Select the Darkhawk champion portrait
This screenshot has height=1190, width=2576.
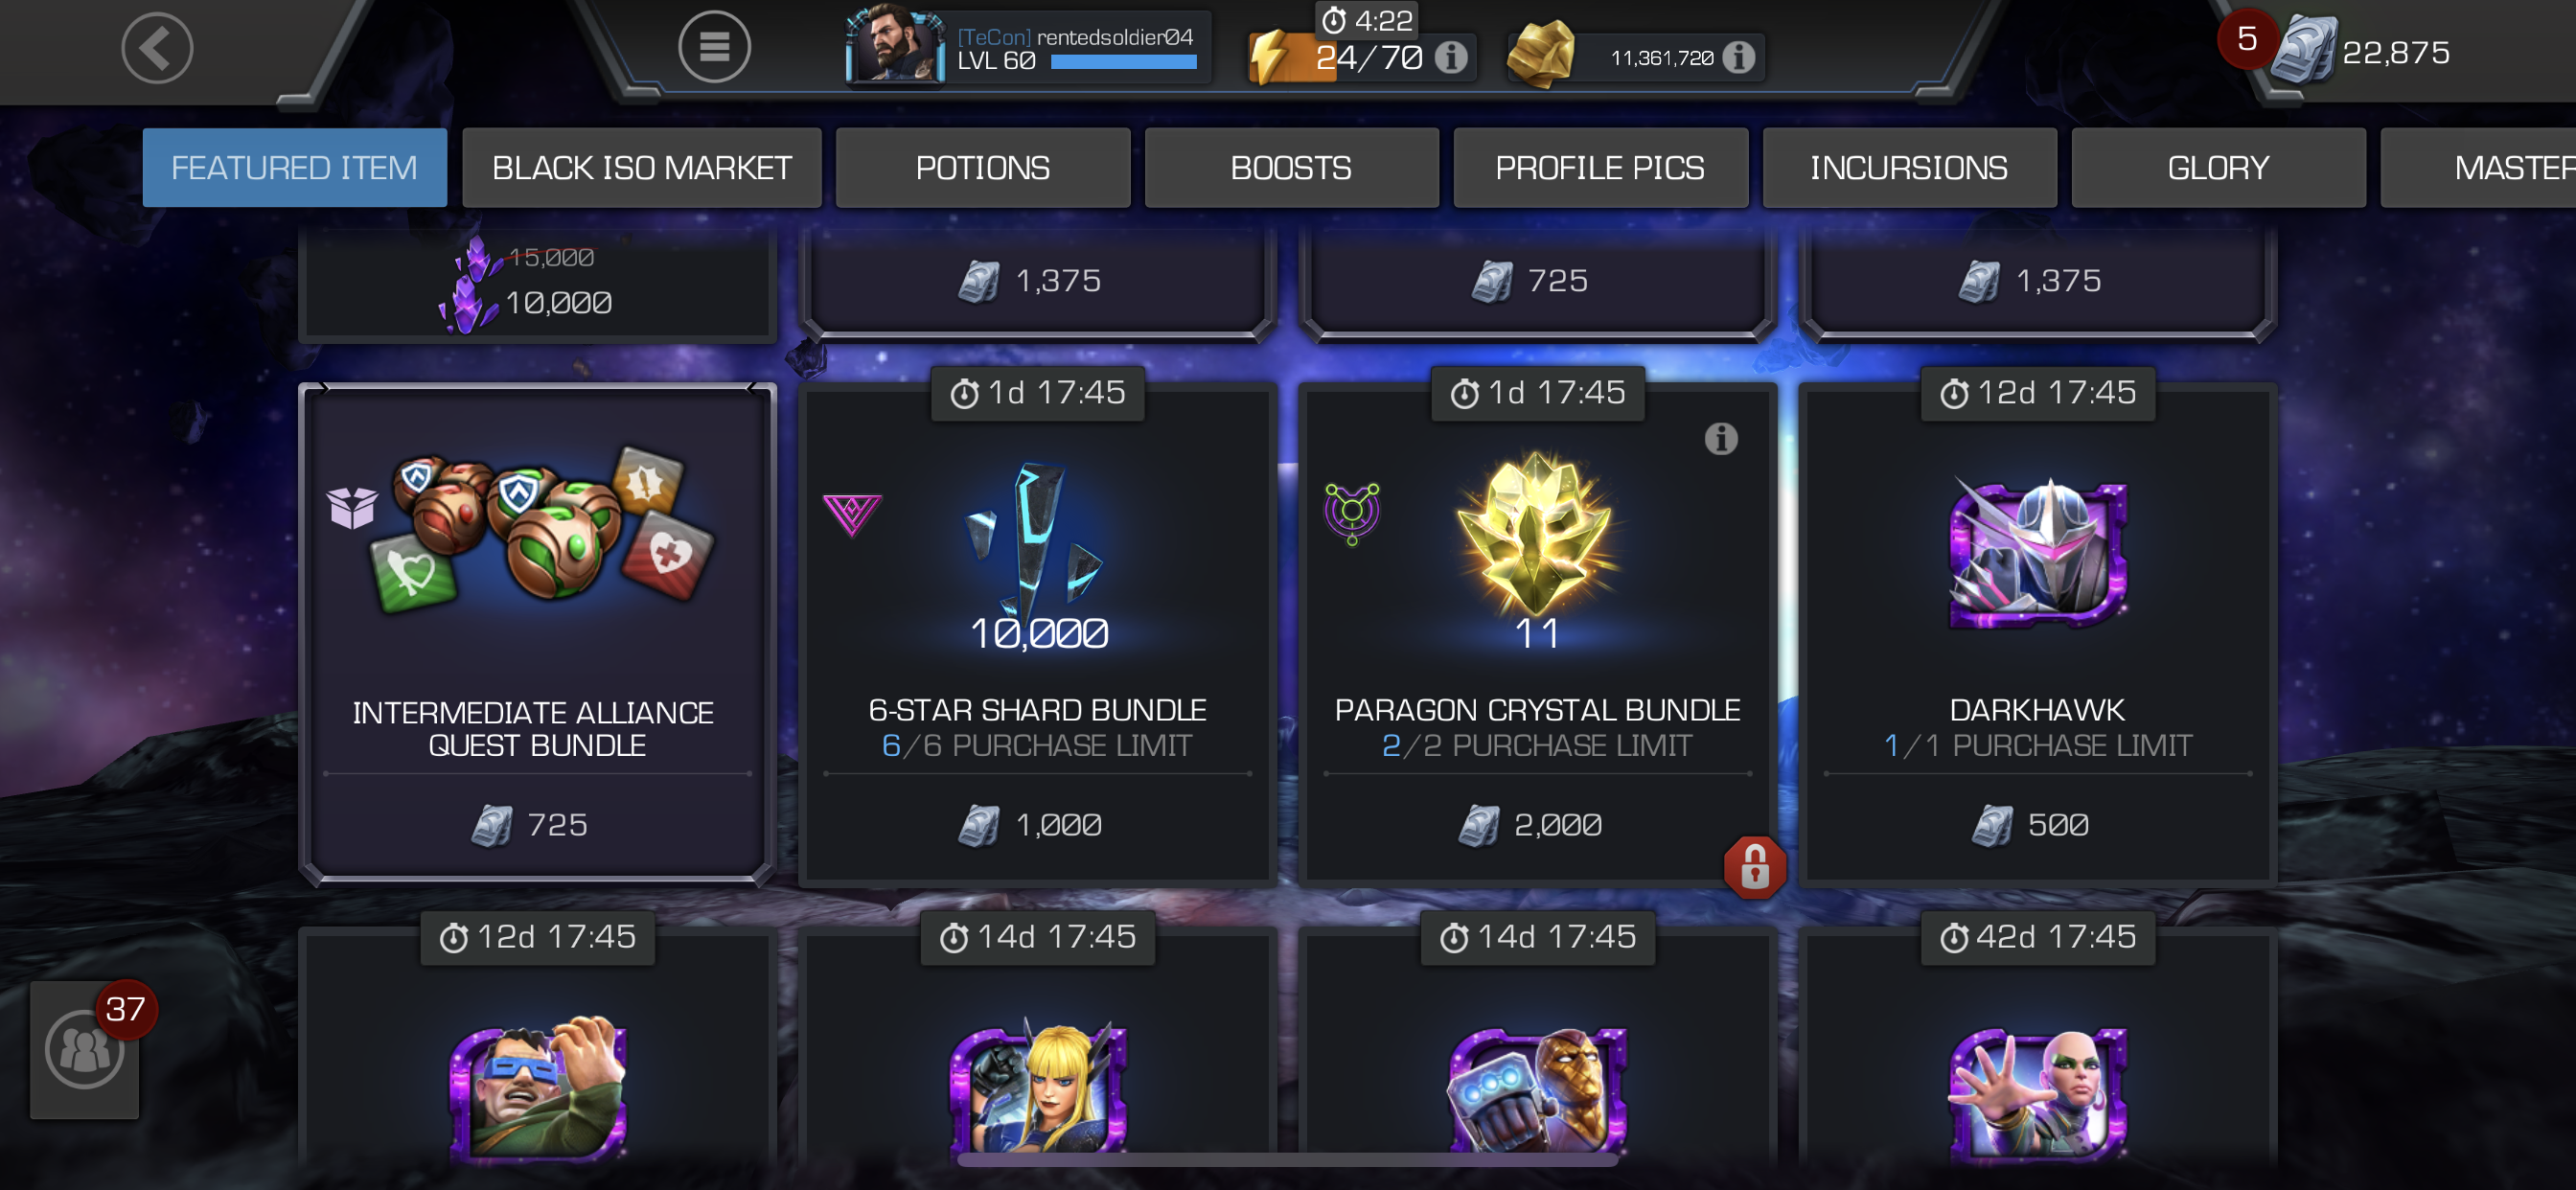tap(2037, 551)
